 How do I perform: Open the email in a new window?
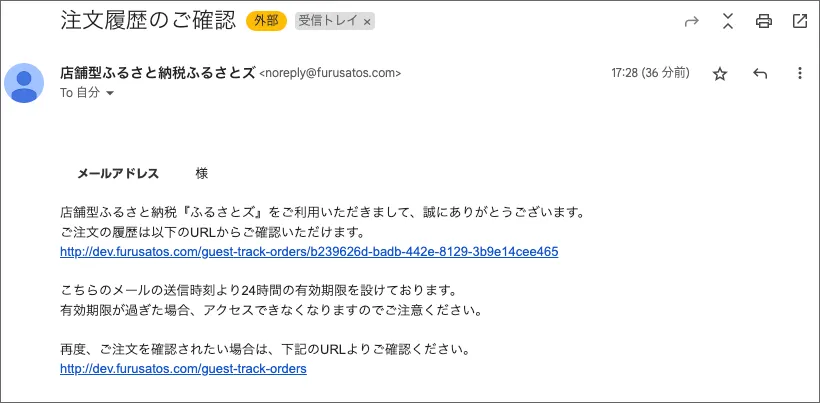click(800, 21)
